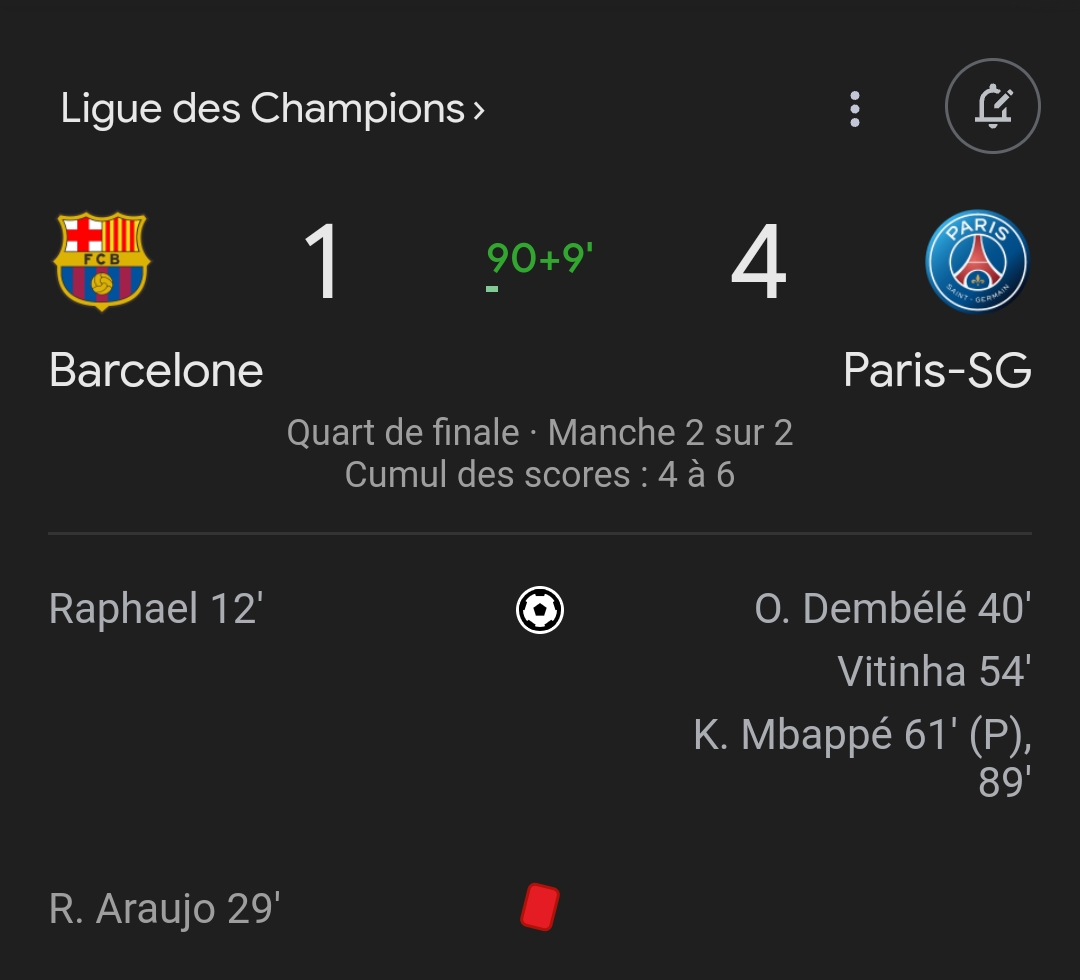Click Quart de finale Manche 2 text

(539, 433)
